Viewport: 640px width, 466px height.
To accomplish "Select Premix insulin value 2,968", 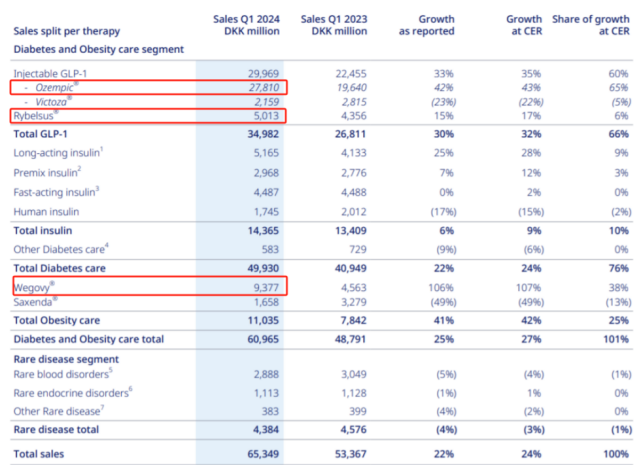I will (x=266, y=173).
